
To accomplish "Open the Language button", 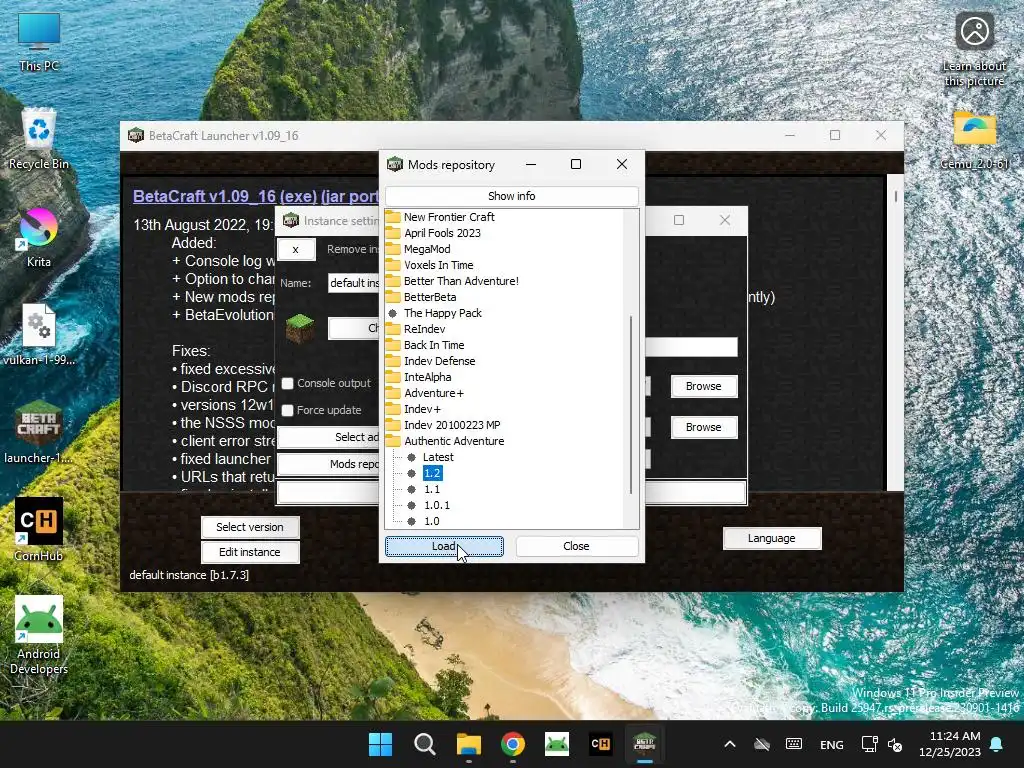I will point(772,538).
